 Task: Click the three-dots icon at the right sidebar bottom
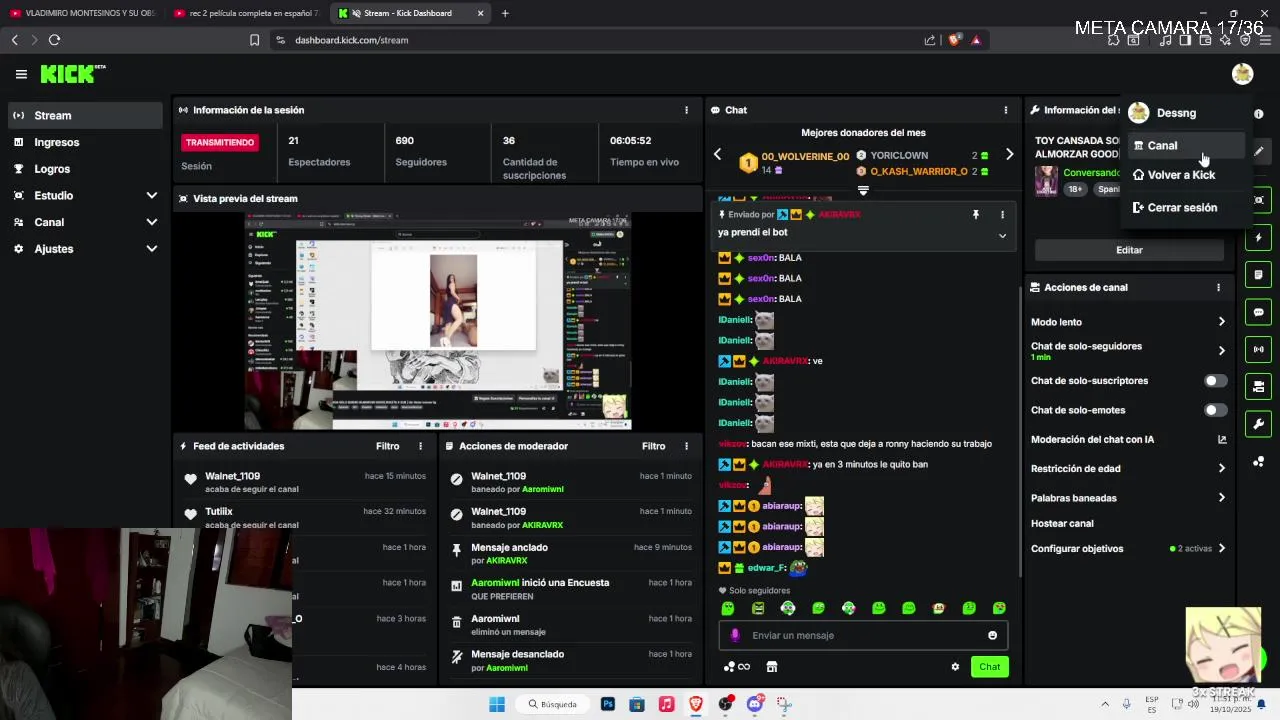[x=1259, y=461]
